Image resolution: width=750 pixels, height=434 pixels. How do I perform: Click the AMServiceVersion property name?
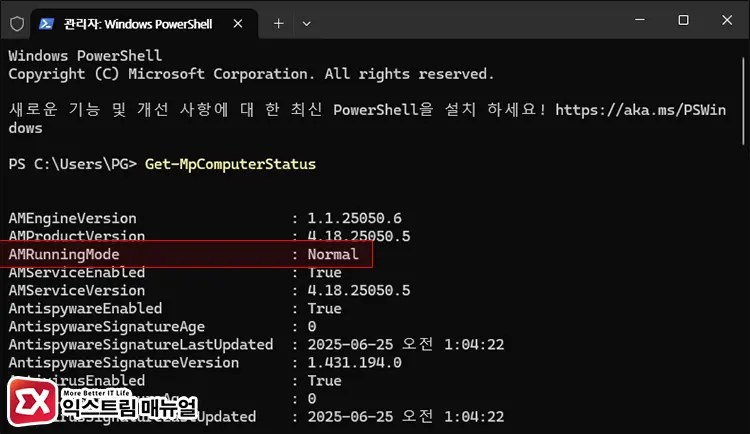tap(77, 290)
